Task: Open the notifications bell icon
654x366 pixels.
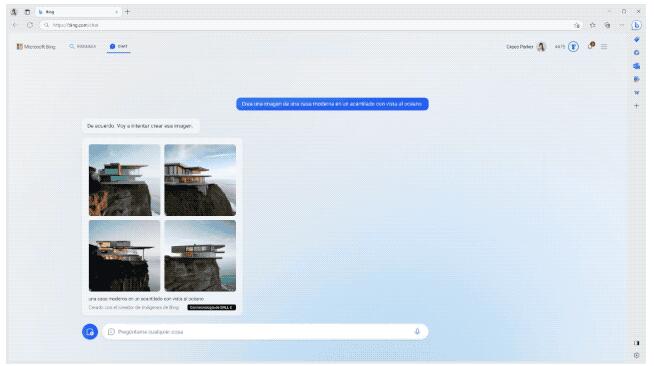Action: (591, 46)
